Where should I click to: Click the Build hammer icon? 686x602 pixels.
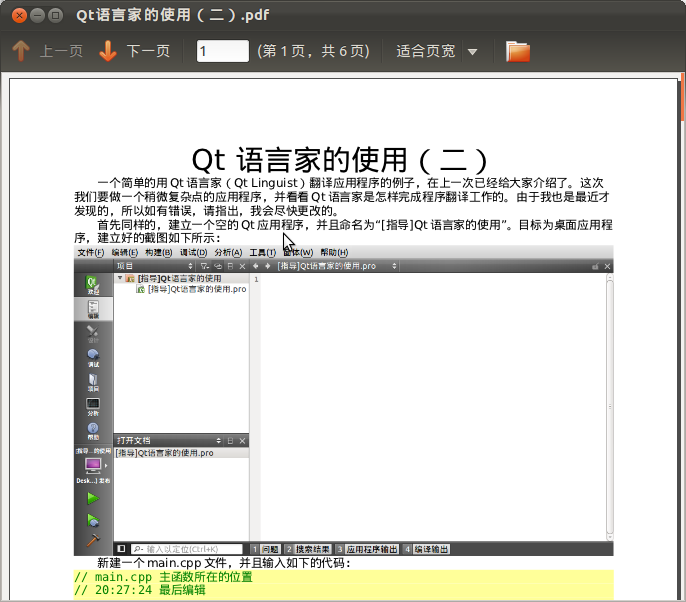point(93,540)
